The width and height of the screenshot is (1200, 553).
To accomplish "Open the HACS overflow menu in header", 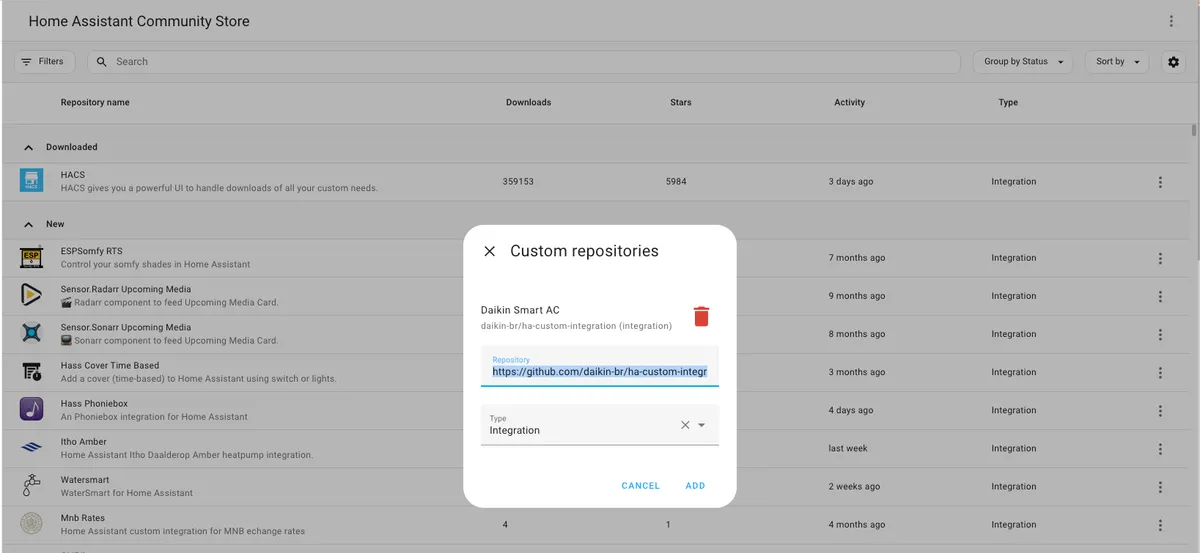I will click(1171, 21).
